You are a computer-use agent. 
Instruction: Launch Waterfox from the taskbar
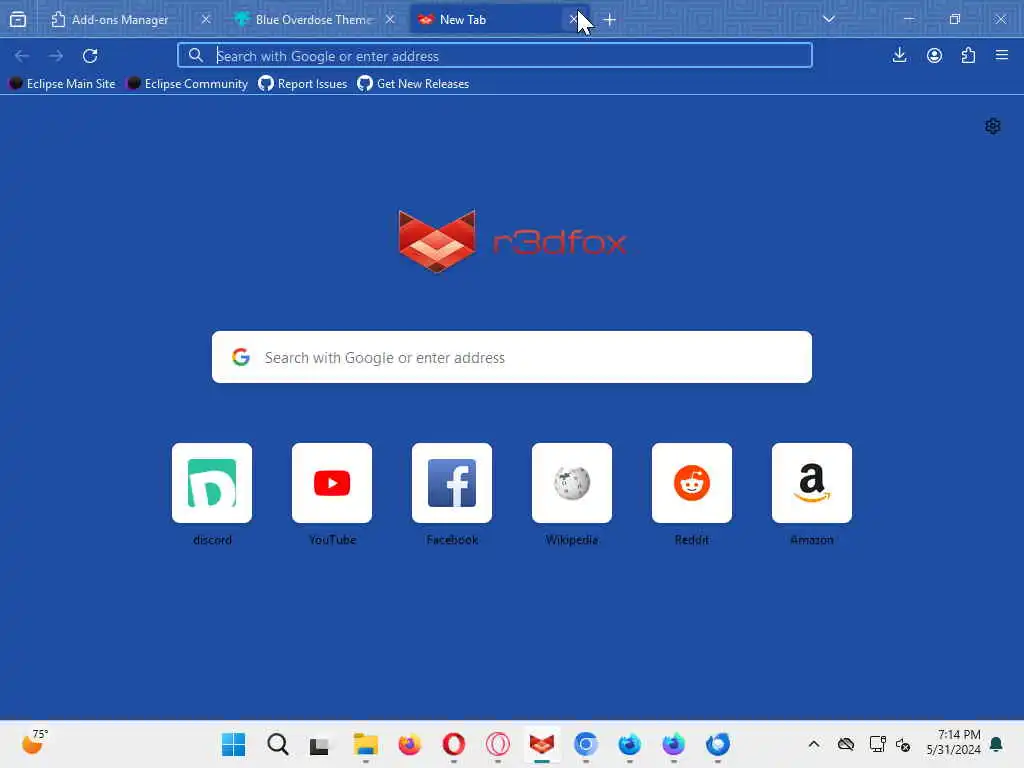[x=630, y=744]
